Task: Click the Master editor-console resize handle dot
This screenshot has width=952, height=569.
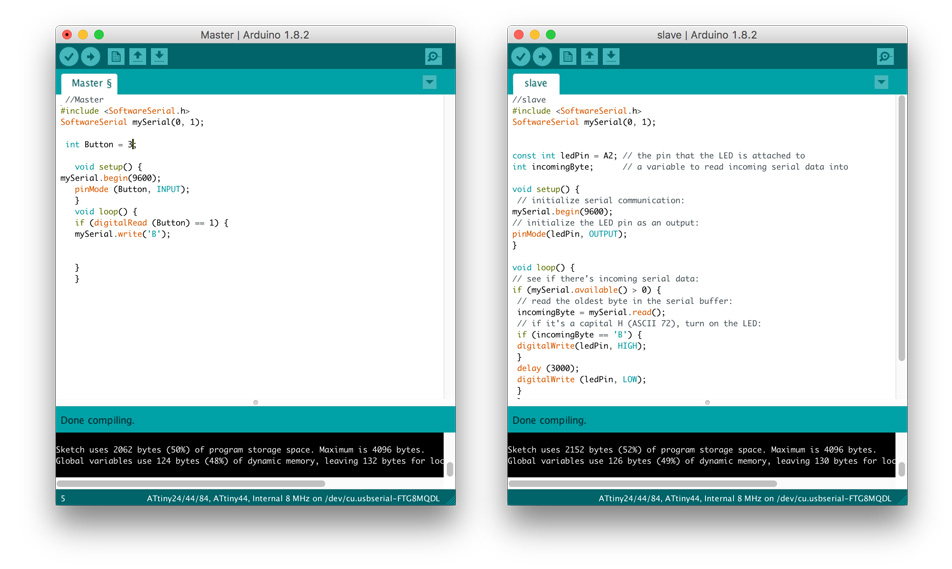Action: pos(256,402)
